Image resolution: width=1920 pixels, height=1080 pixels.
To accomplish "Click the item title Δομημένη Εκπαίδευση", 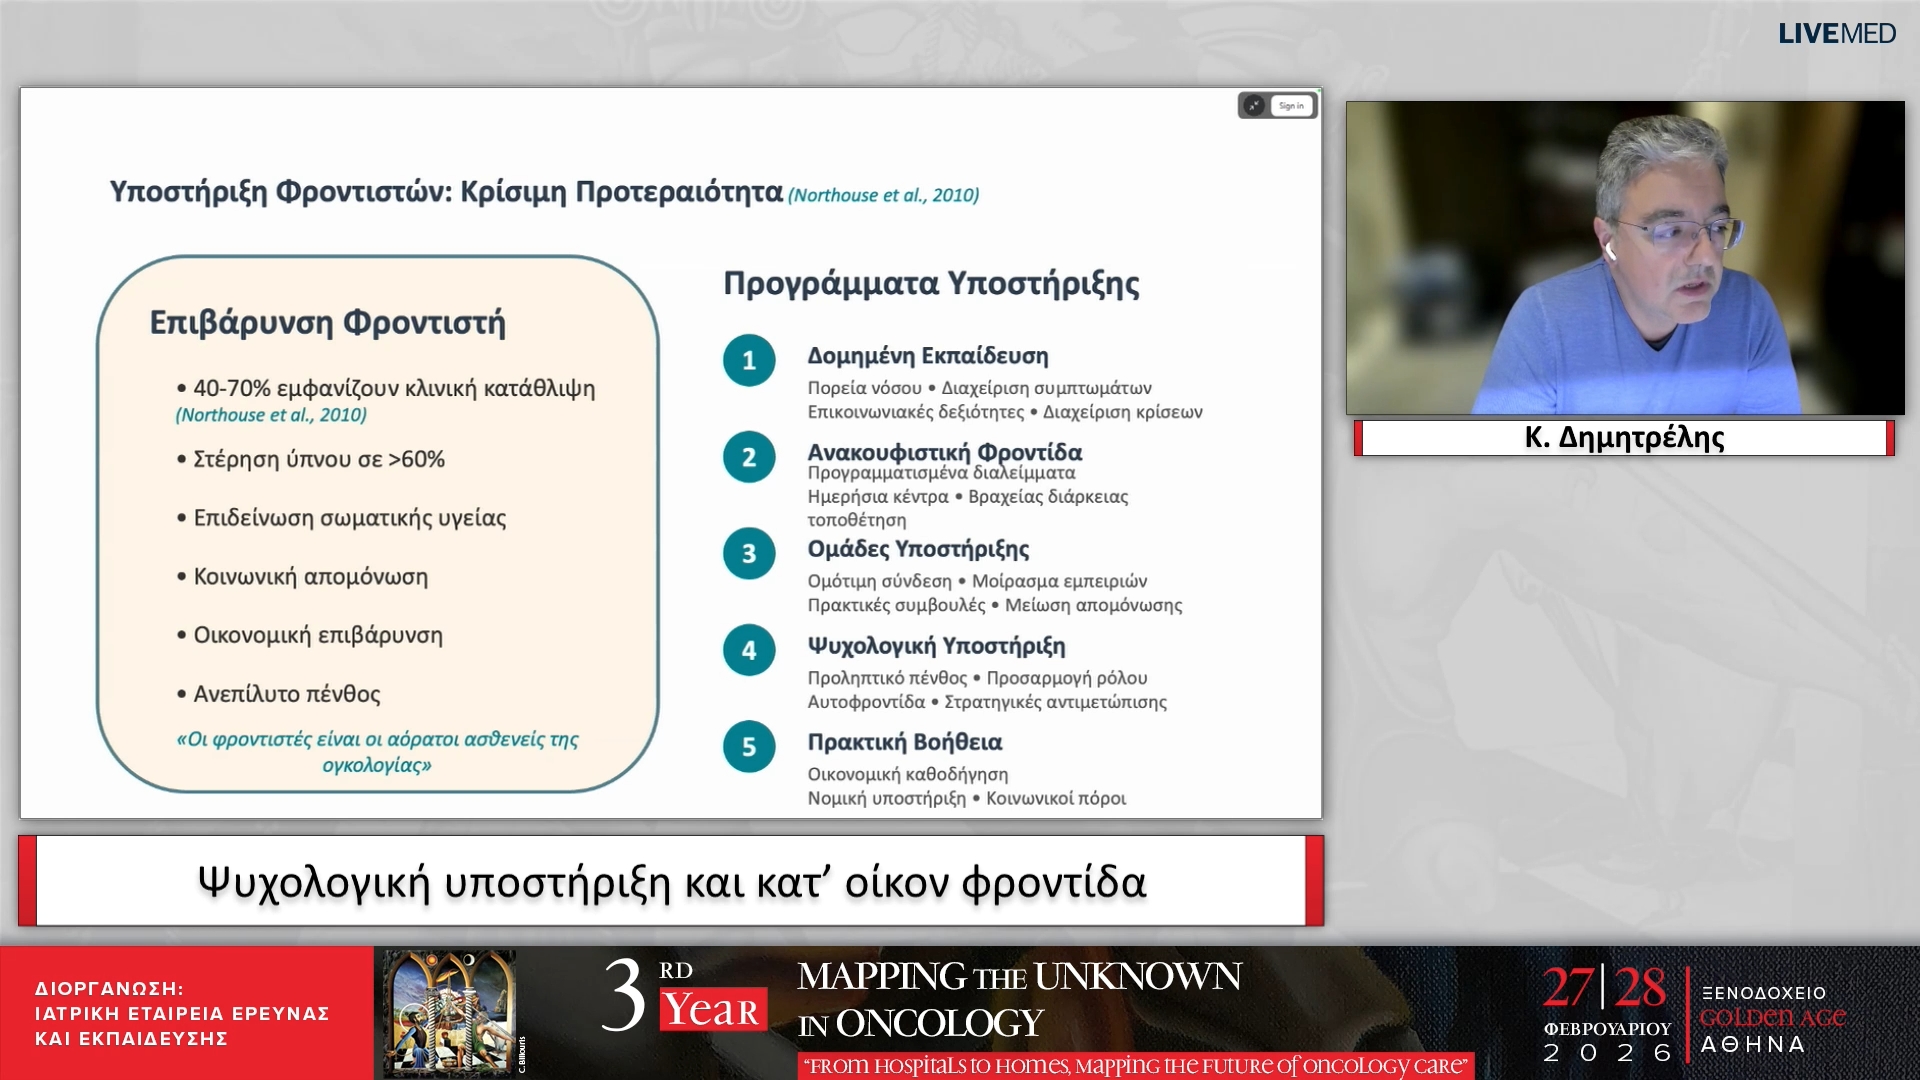I will coord(928,356).
